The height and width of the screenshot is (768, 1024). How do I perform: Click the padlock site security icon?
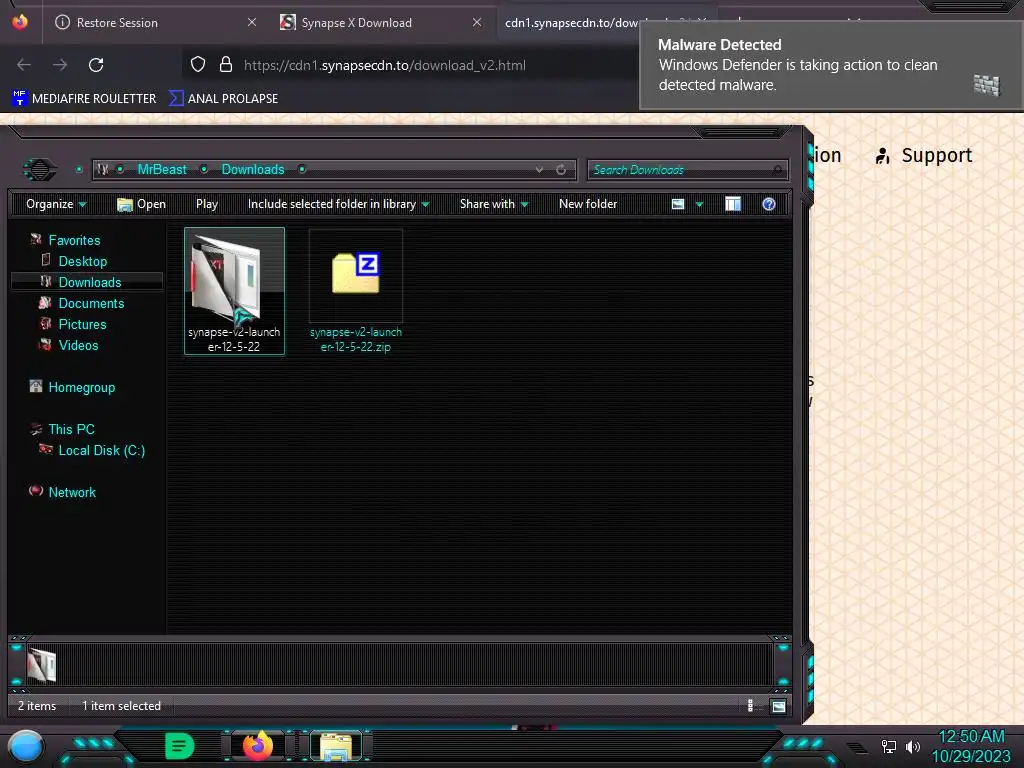point(226,64)
